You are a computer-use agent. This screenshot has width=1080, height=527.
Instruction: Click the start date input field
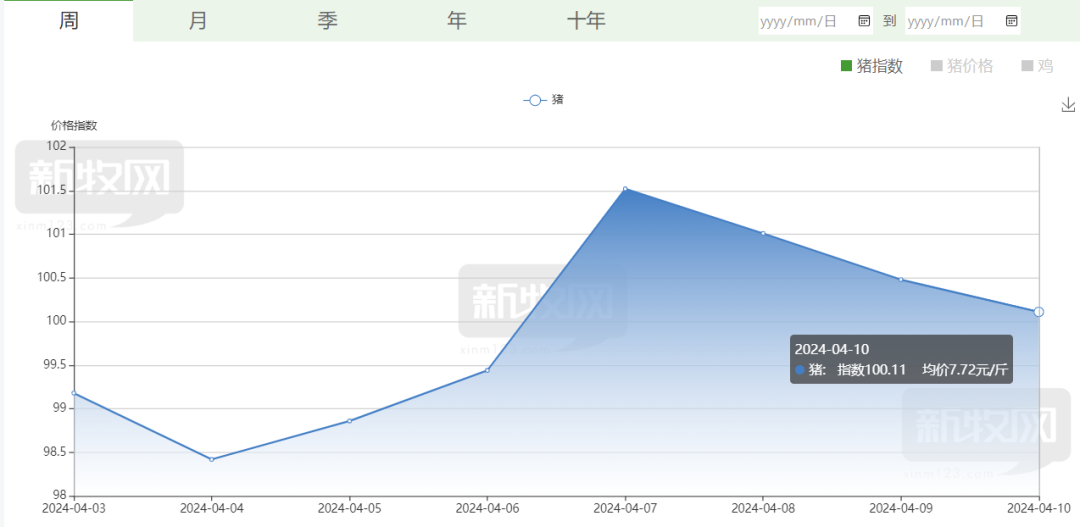tap(816, 21)
